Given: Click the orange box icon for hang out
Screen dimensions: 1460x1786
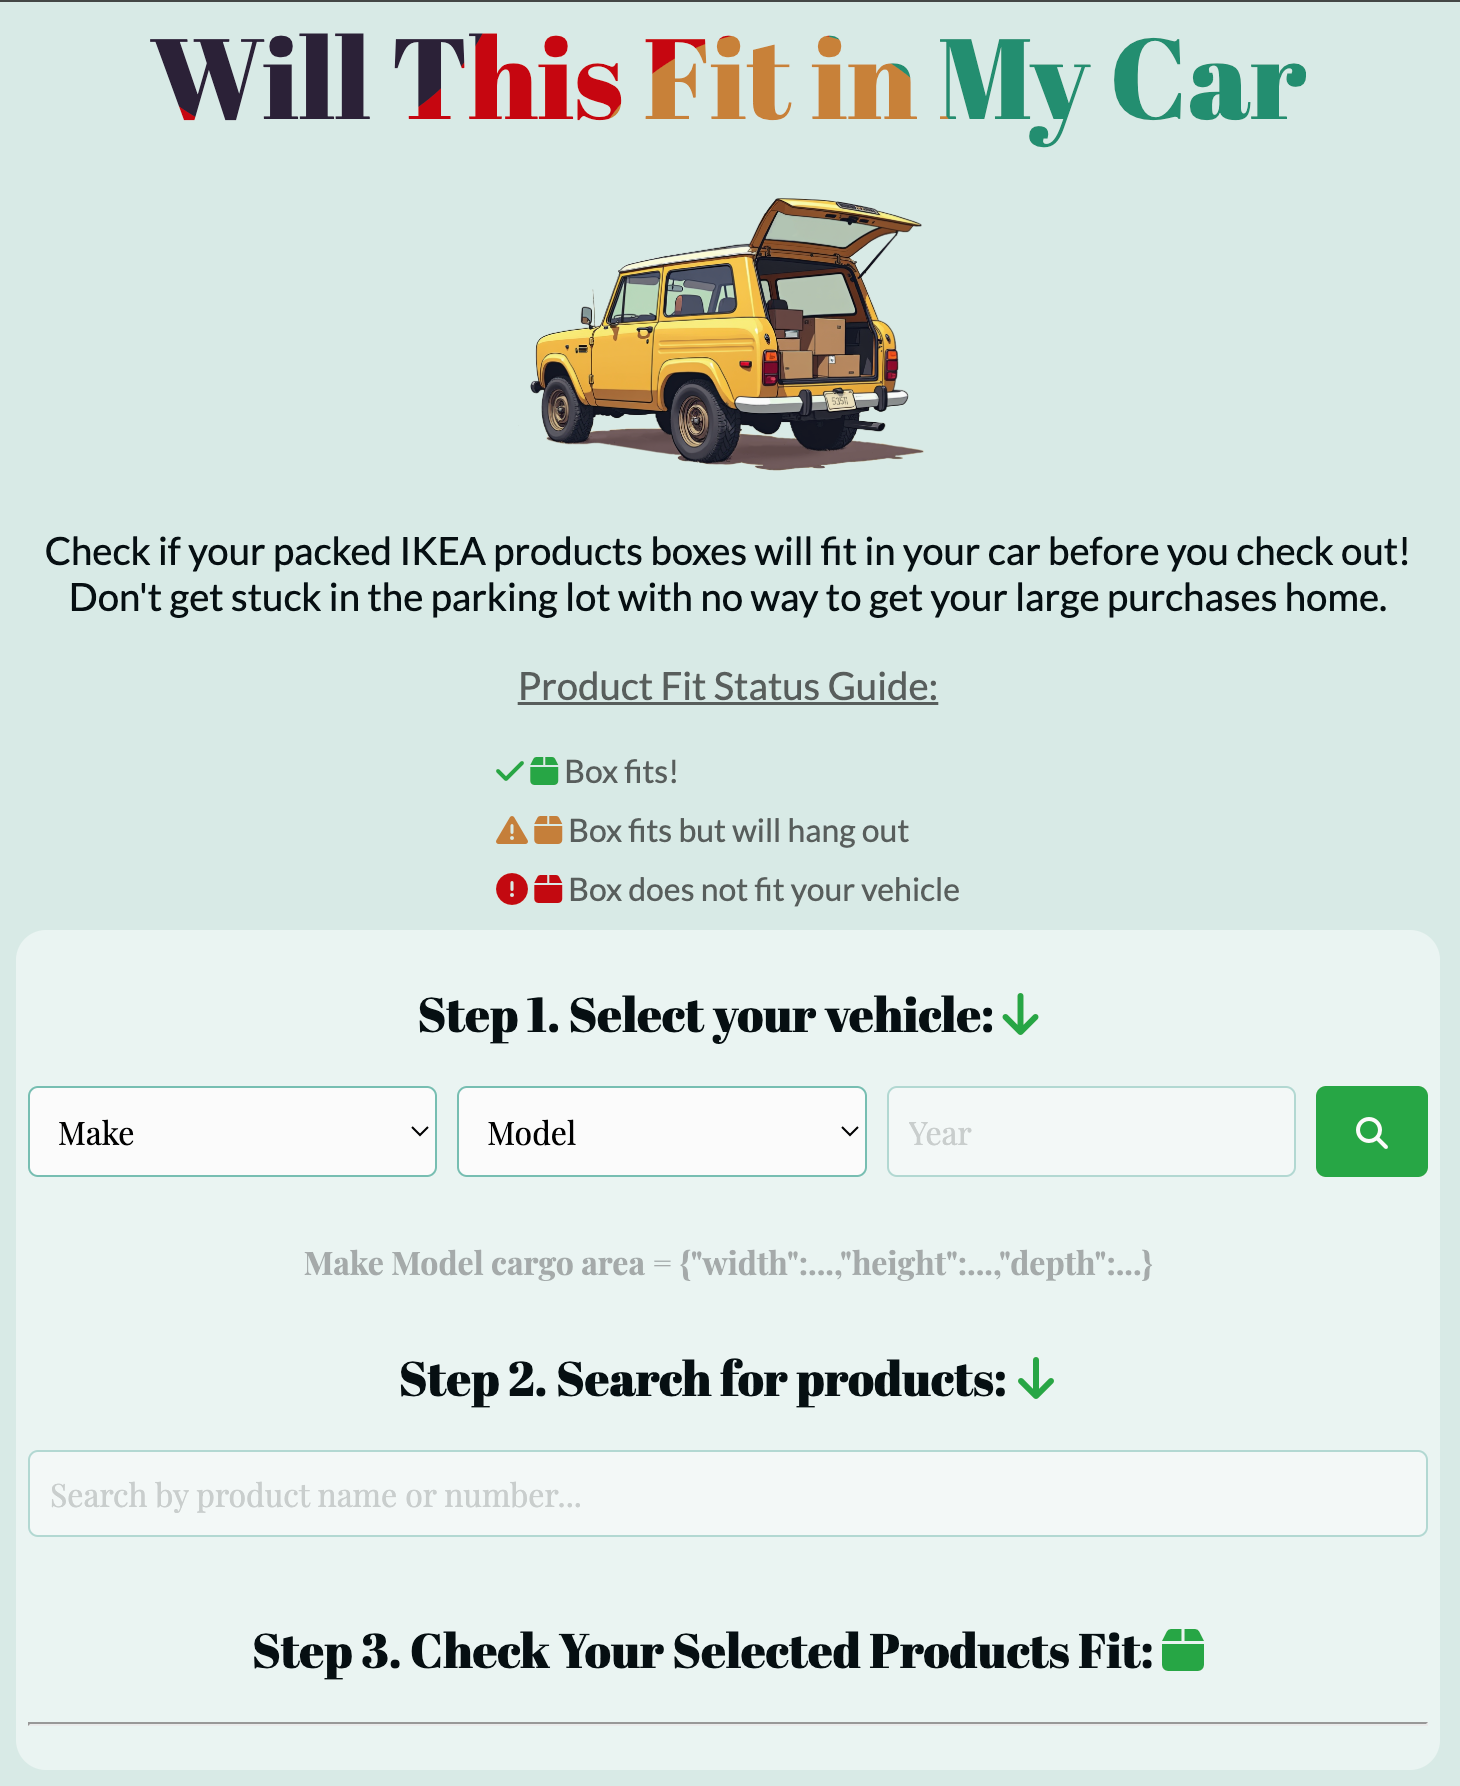Looking at the screenshot, I should pos(548,831).
